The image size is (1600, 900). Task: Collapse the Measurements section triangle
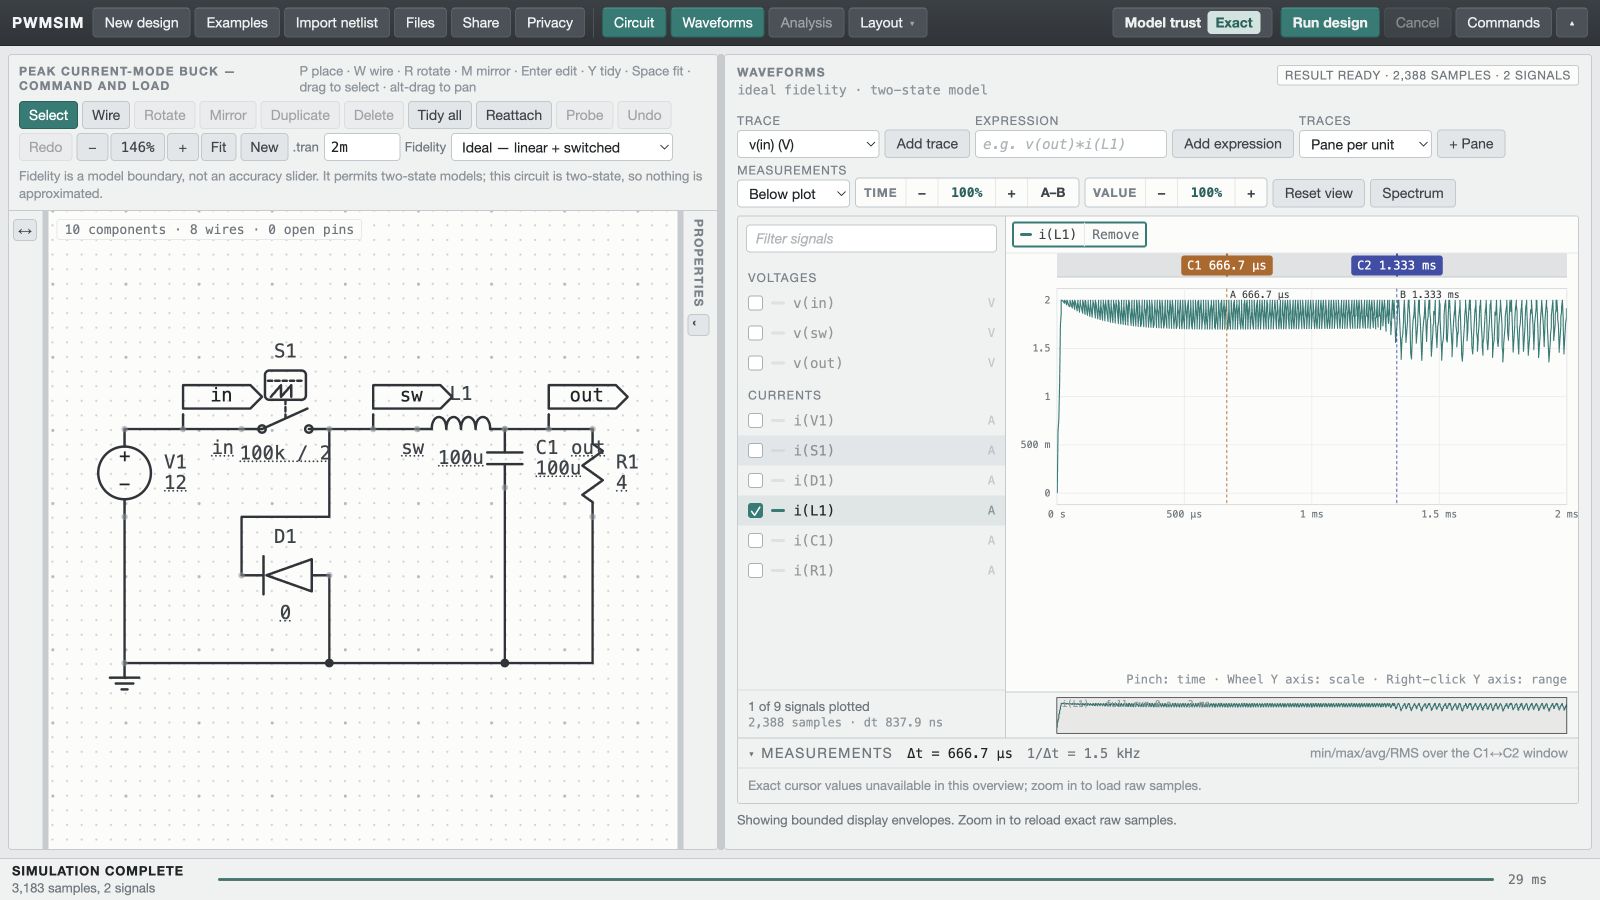(x=751, y=754)
